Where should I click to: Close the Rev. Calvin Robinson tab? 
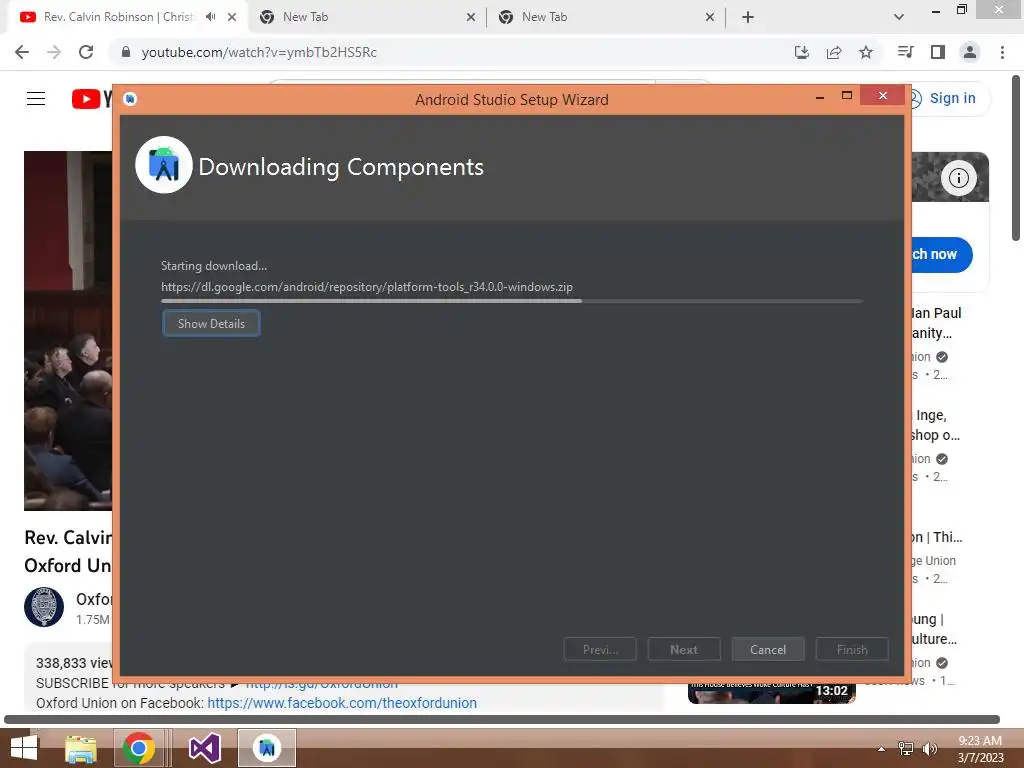[x=232, y=17]
